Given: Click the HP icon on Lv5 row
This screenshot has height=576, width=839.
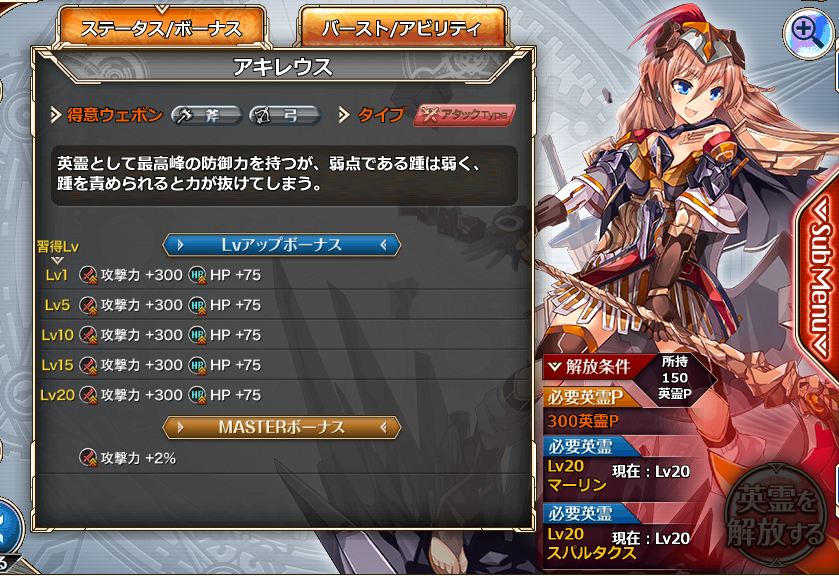Looking at the screenshot, I should (197, 305).
